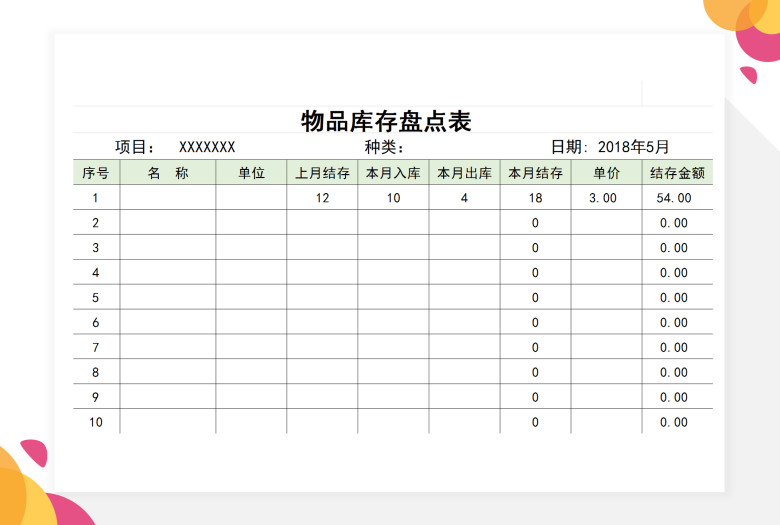780x525 pixels.
Task: Click the 本月入库 column header
Action: 393,173
